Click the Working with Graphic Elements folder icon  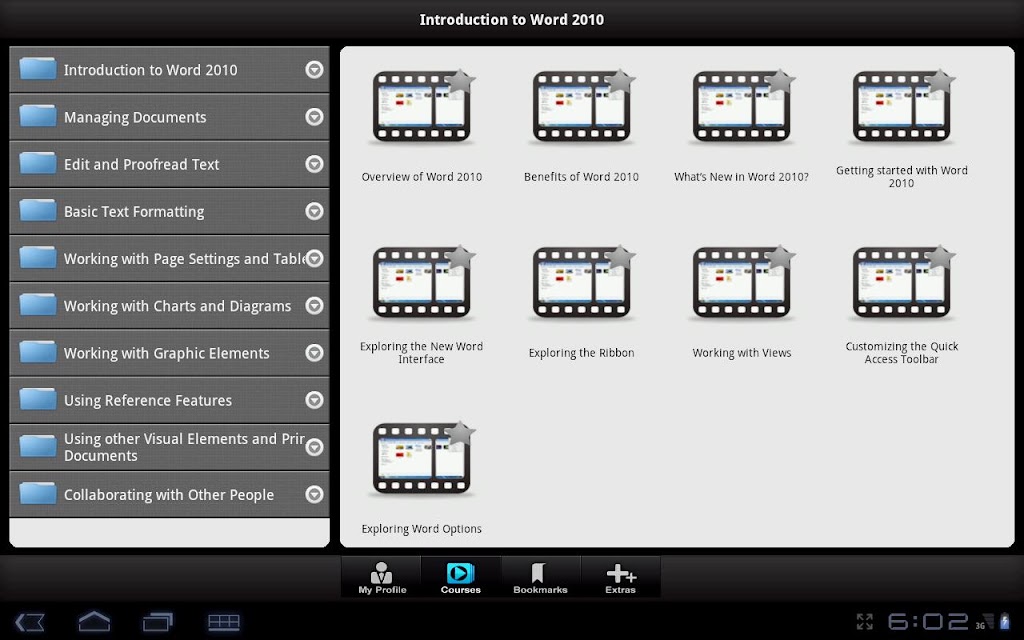[38, 352]
